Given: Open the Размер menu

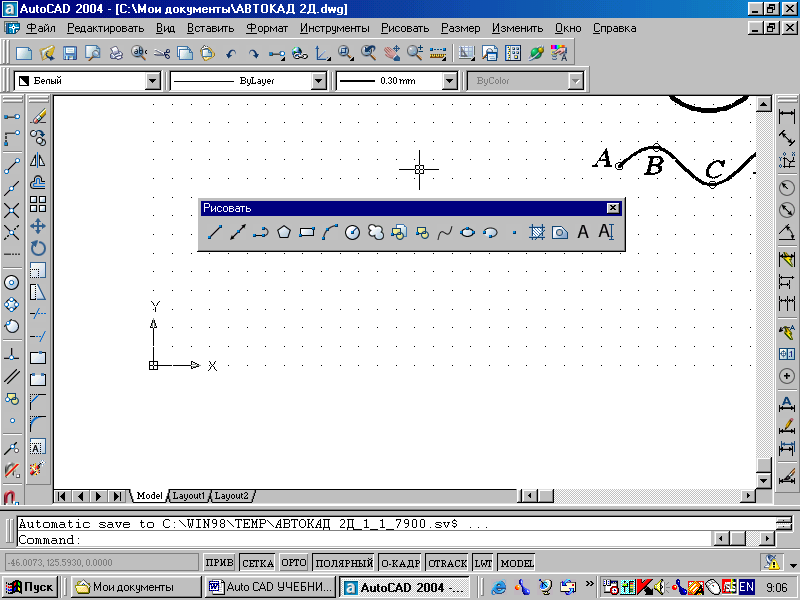Looking at the screenshot, I should coord(461,28).
